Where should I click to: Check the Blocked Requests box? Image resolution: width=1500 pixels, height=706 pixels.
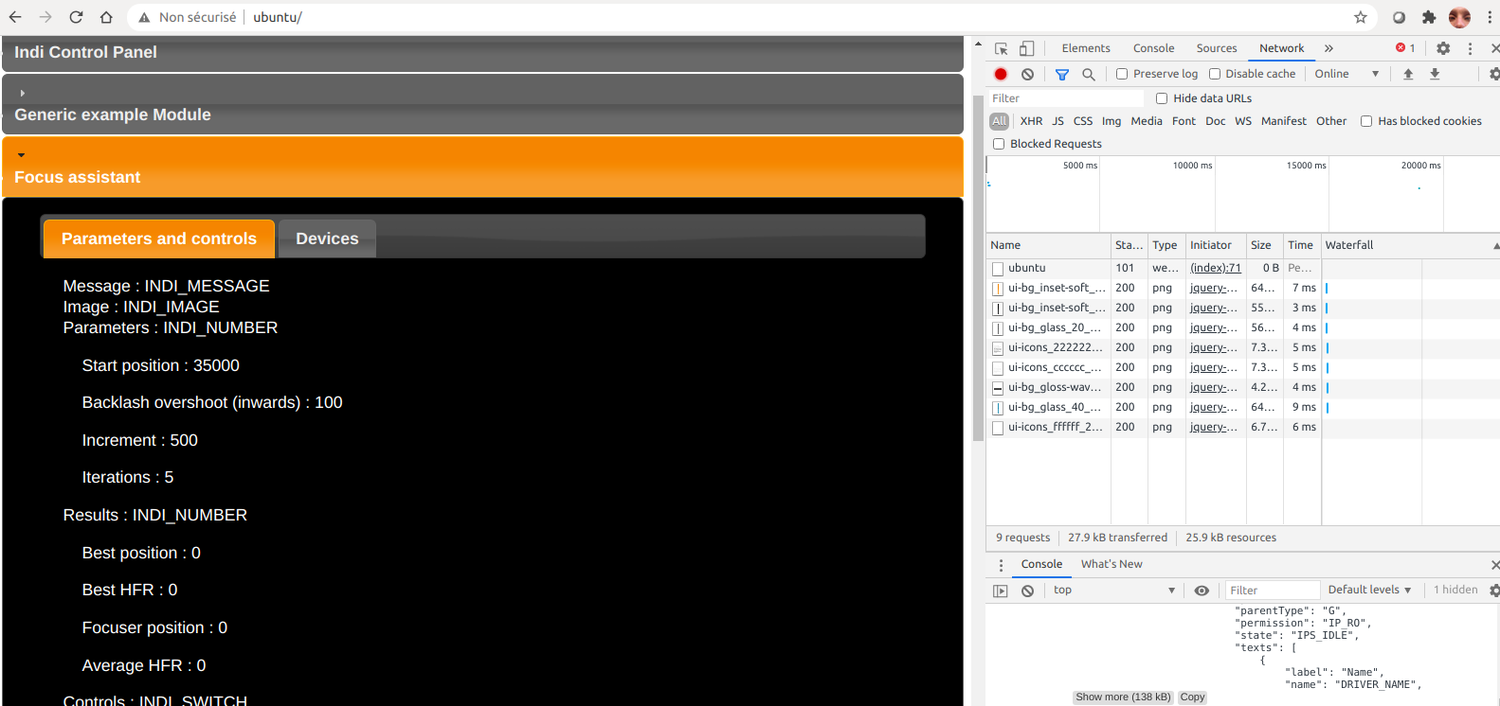pyautogui.click(x=998, y=144)
